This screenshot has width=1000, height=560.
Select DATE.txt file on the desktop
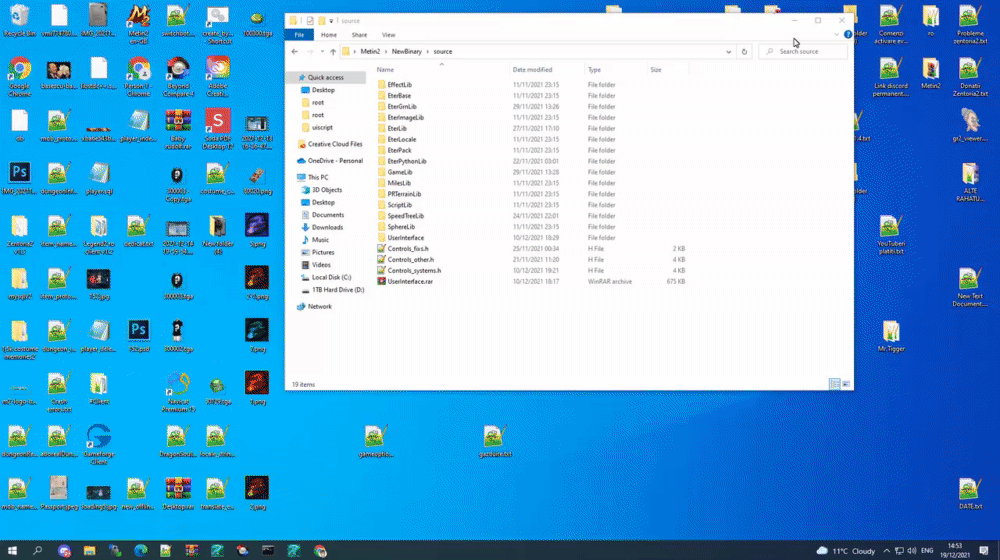click(970, 494)
